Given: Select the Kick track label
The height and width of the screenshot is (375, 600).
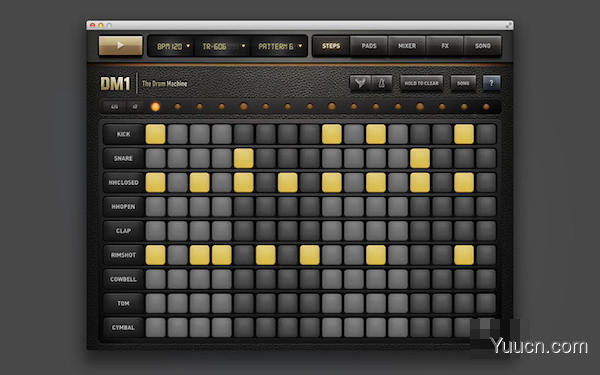Looking at the screenshot, I should 123,134.
